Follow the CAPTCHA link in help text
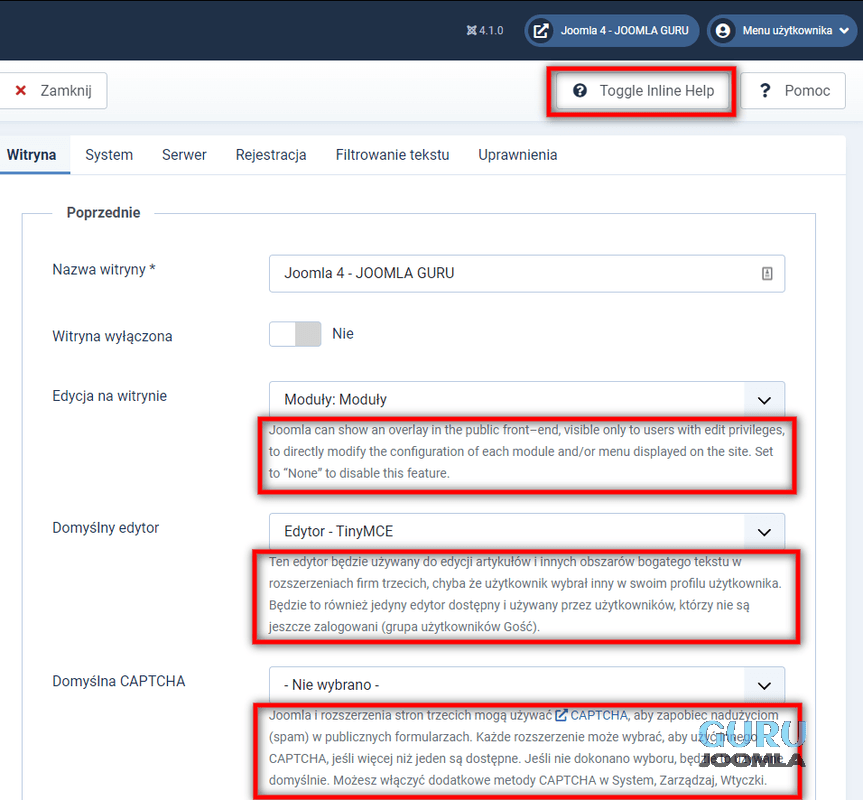This screenshot has height=800, width=863. pos(598,715)
